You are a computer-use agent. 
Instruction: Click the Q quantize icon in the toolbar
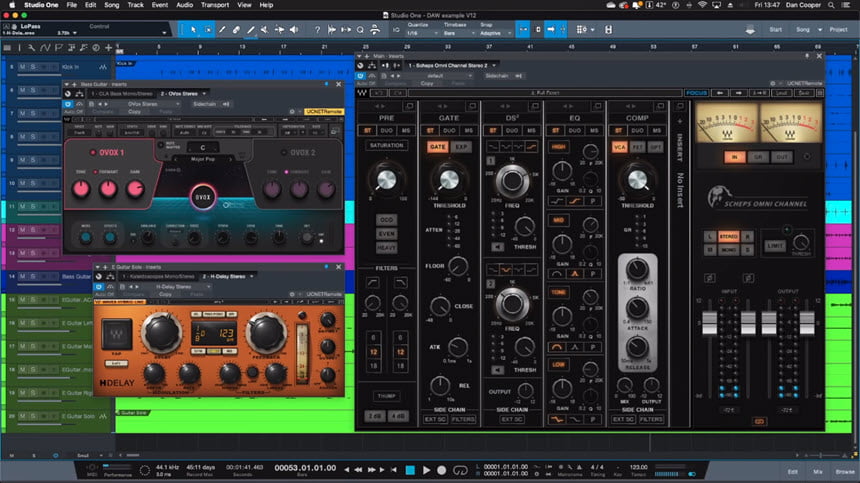[360, 30]
